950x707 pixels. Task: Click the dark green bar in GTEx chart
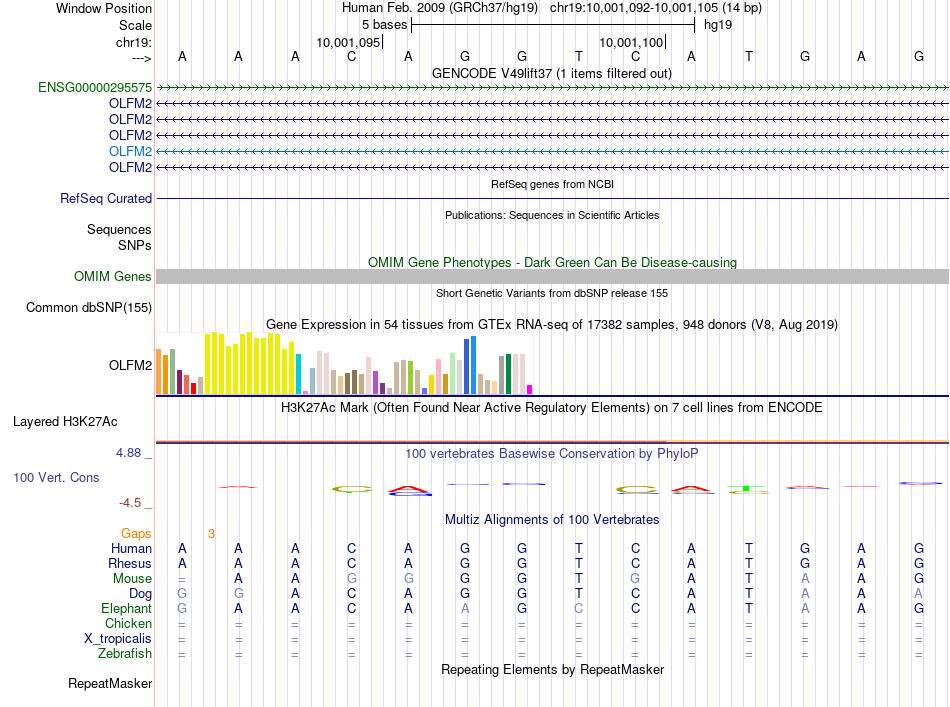pyautogui.click(x=508, y=374)
